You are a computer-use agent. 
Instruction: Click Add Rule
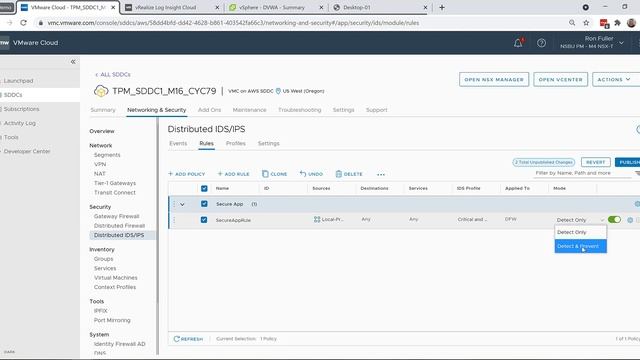coord(233,174)
